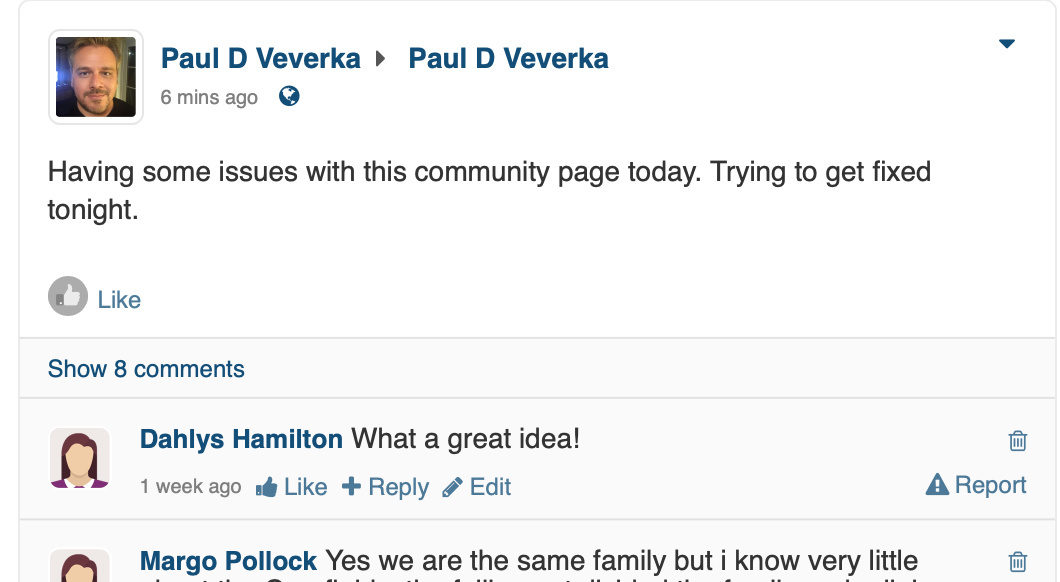
Task: Click Paul D Veverka's profile photo
Action: 96,77
